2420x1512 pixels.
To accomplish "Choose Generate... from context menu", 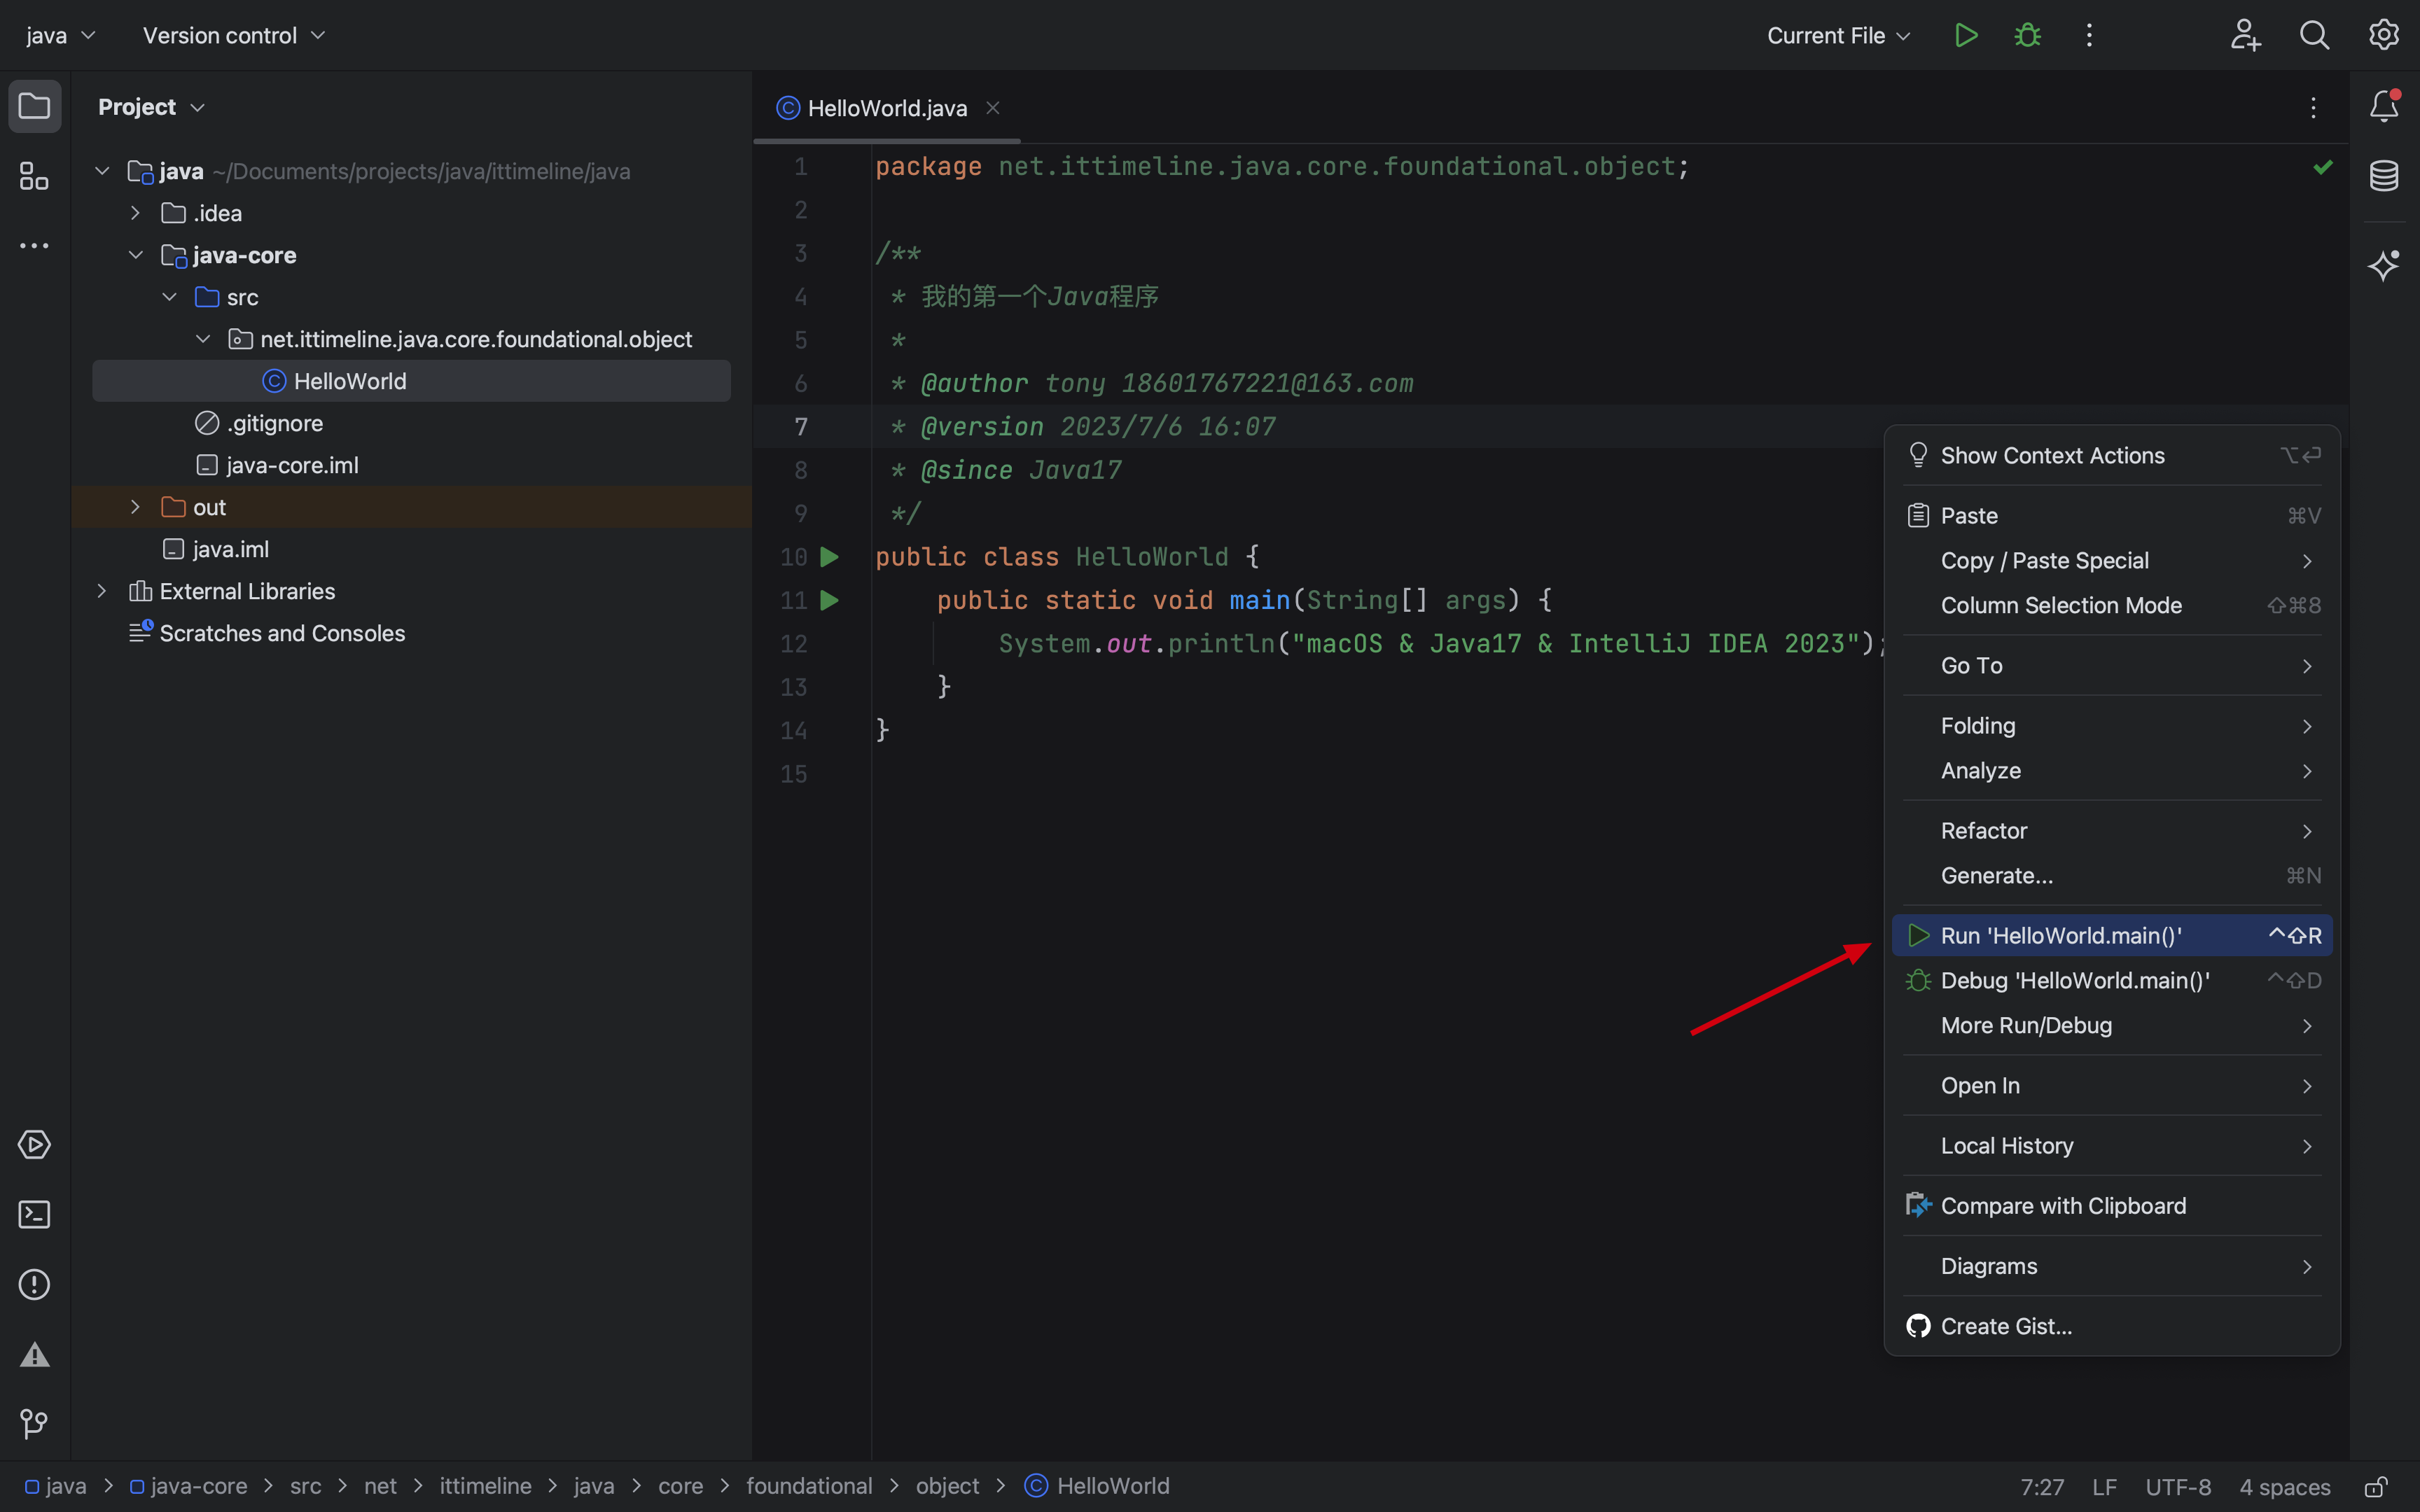I will (2112, 876).
